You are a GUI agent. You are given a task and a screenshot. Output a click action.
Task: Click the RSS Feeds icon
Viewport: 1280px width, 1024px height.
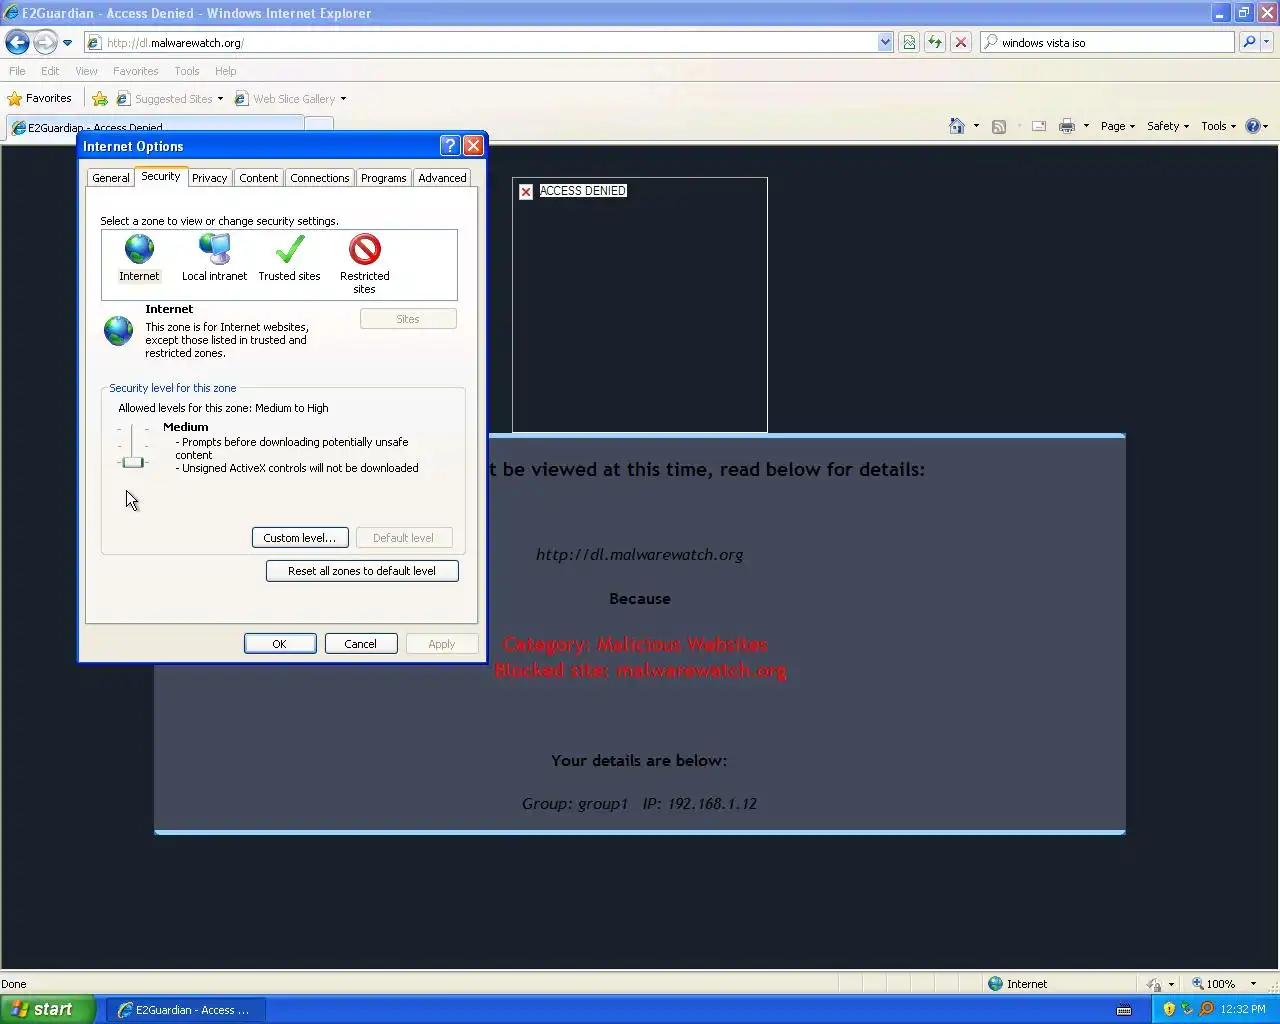point(998,126)
